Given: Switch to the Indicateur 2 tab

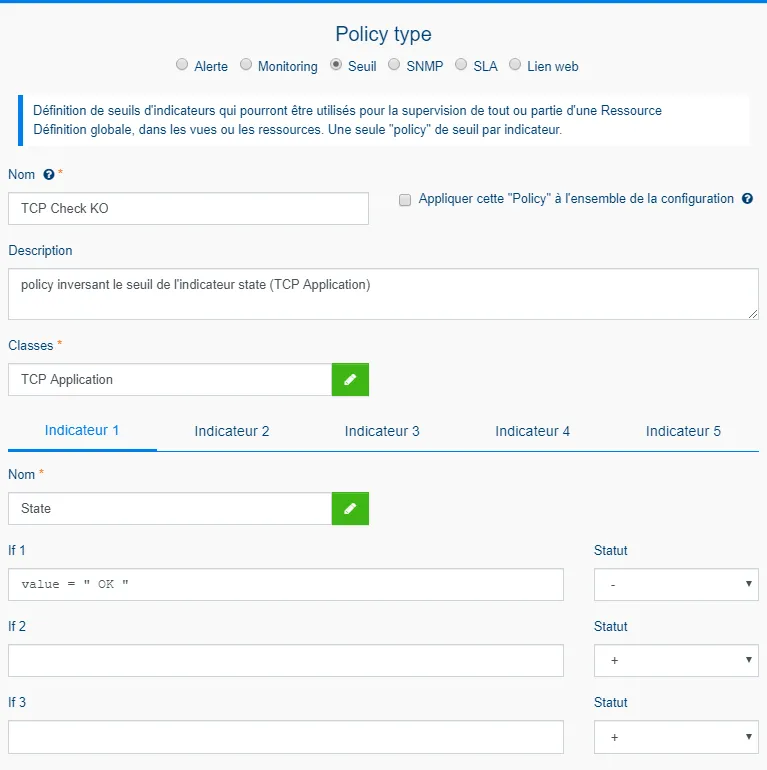Looking at the screenshot, I should coord(232,431).
